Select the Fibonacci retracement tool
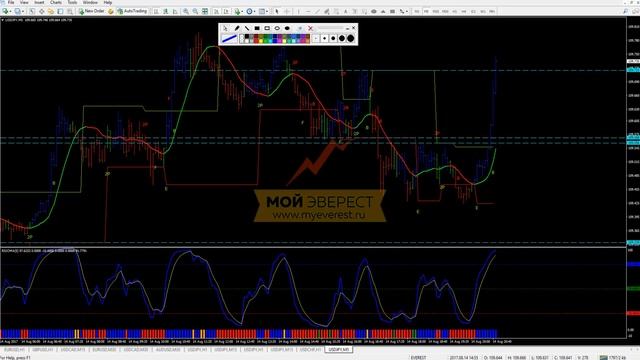Image resolution: width=640 pixels, height=360 pixels. (x=336, y=11)
